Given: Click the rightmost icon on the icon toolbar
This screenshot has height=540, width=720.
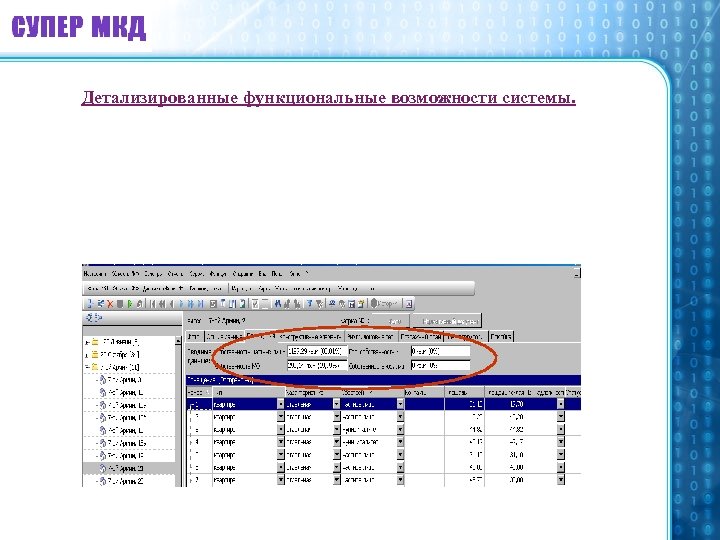Looking at the screenshot, I should (x=409, y=304).
